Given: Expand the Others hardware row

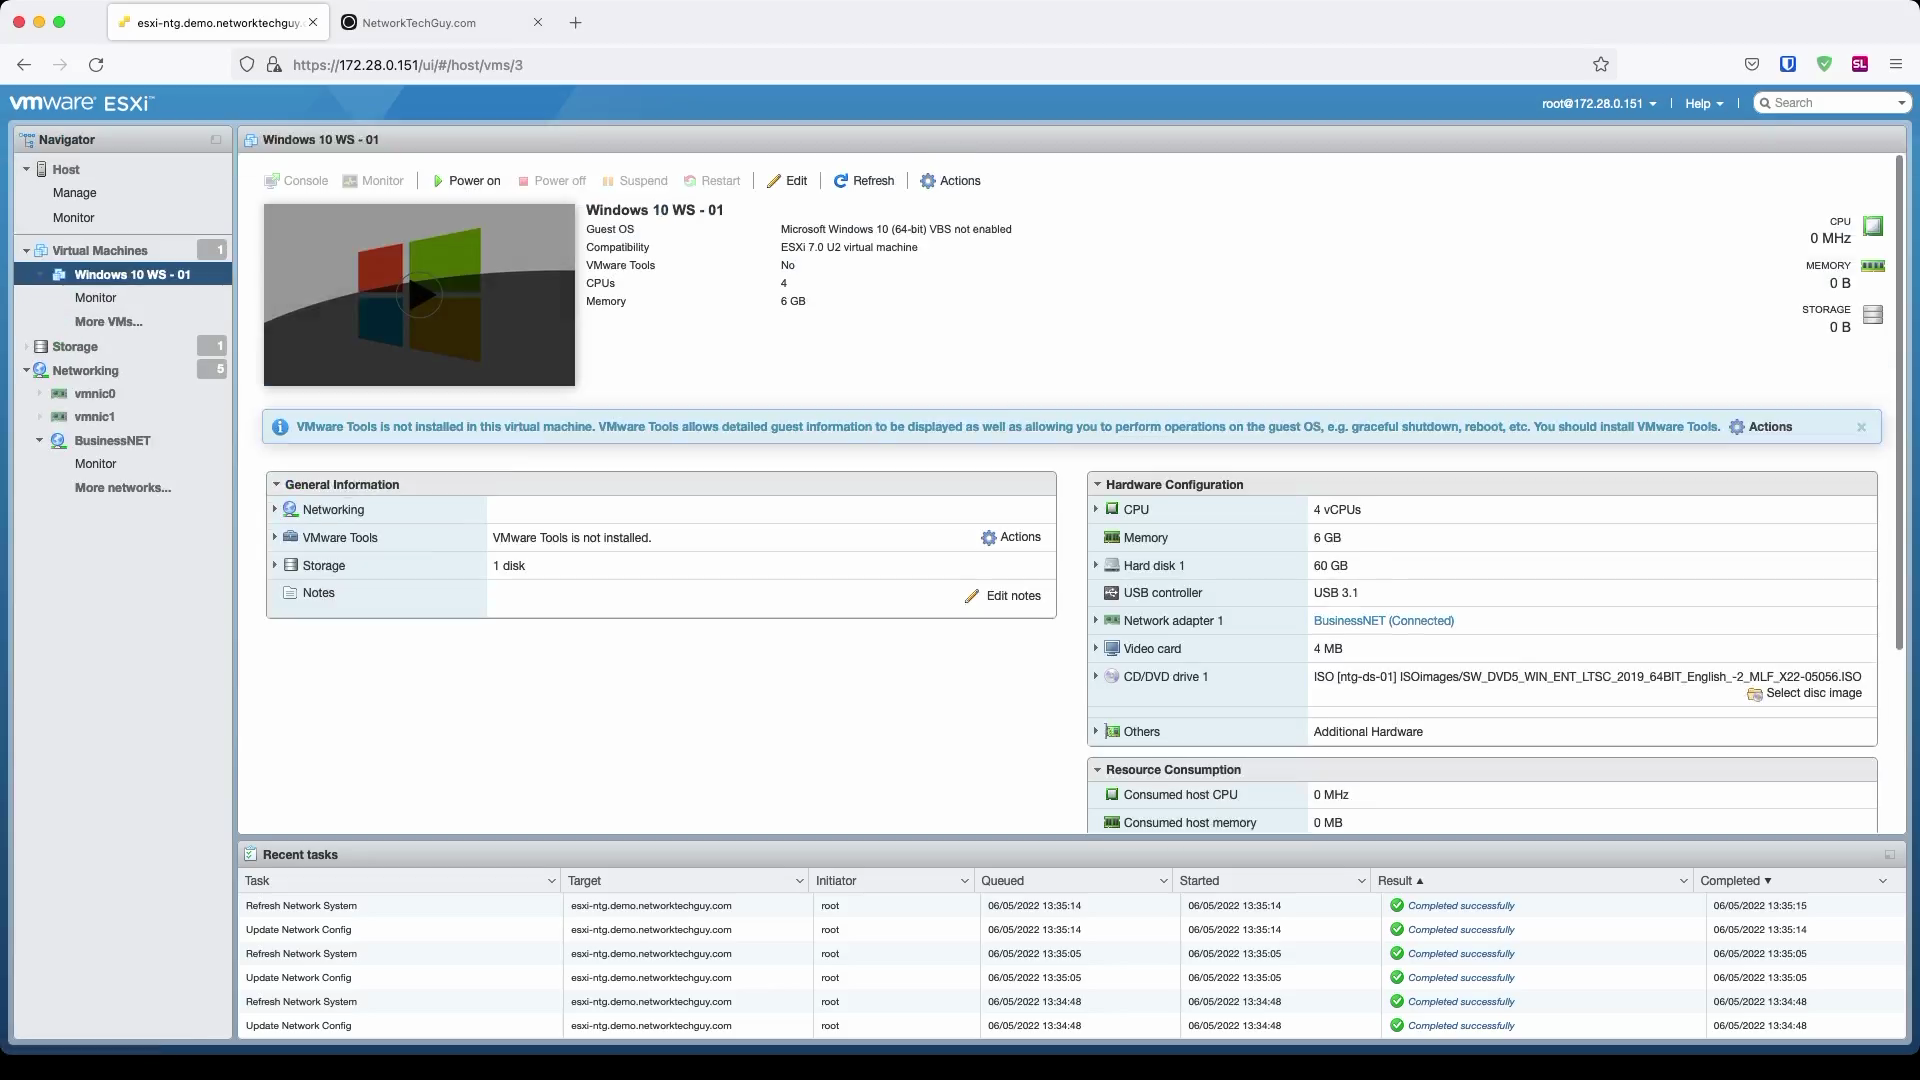Looking at the screenshot, I should coord(1096,732).
